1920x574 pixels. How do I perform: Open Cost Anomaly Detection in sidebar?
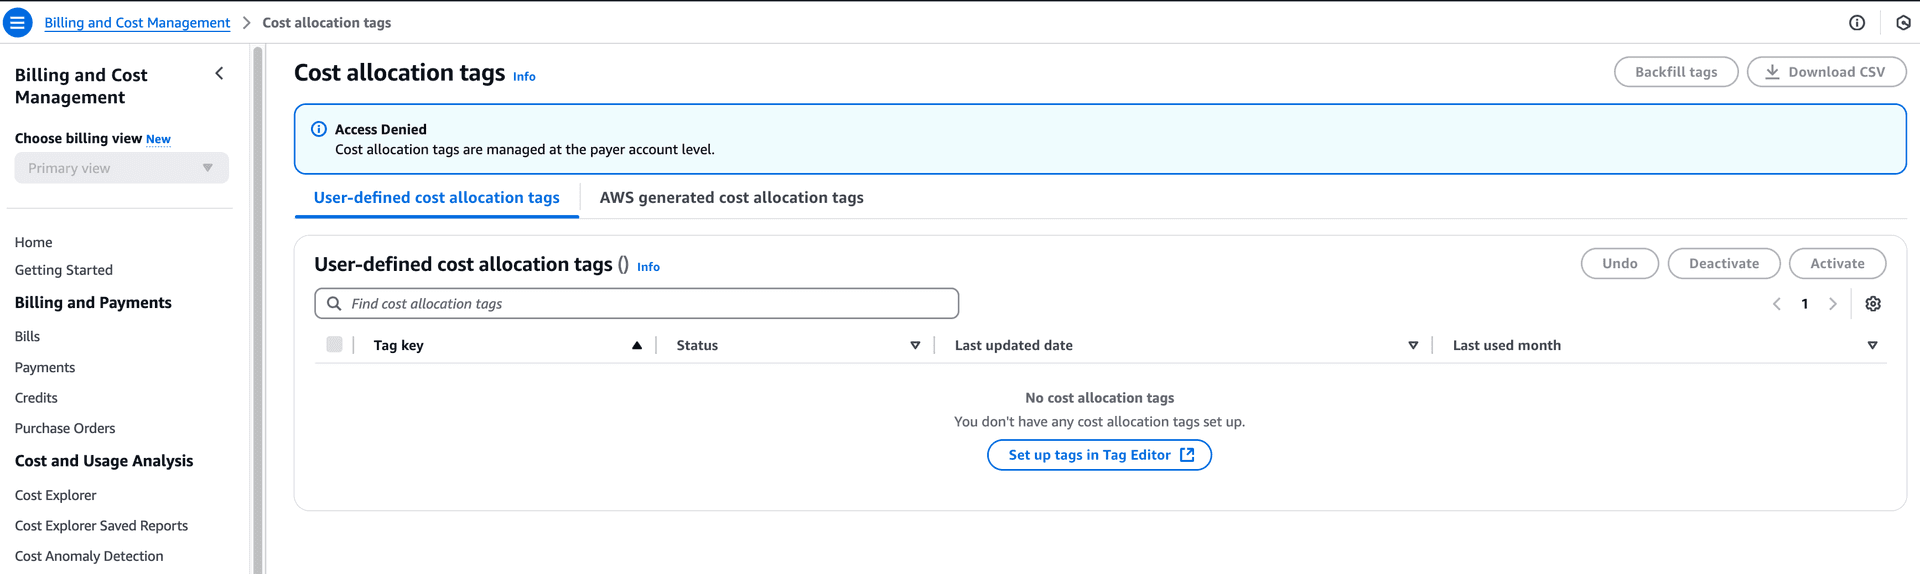[89, 556]
